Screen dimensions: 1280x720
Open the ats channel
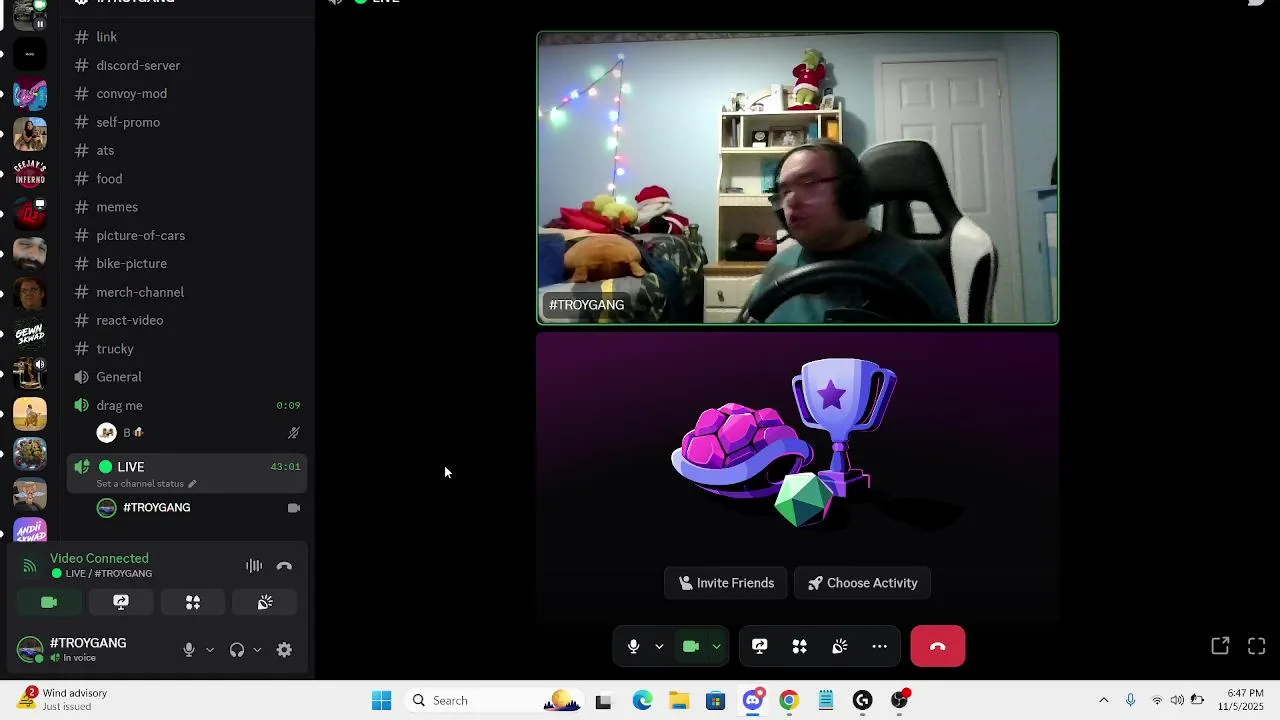pos(187,150)
